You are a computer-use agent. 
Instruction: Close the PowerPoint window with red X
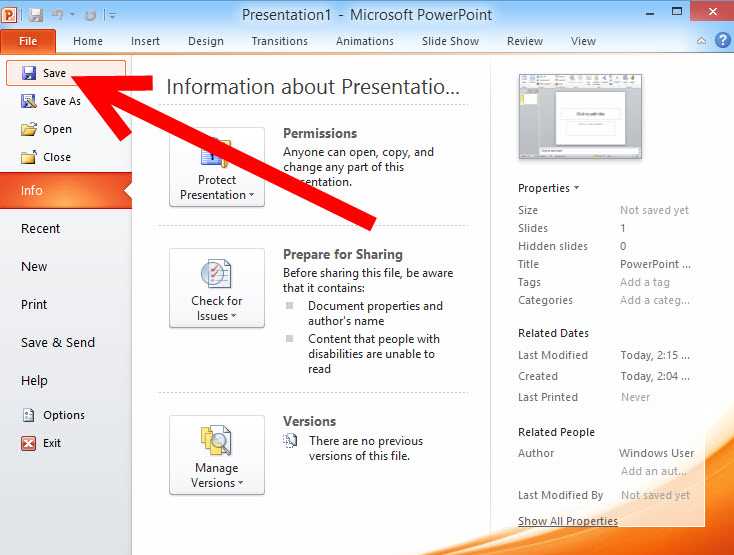(x=712, y=11)
